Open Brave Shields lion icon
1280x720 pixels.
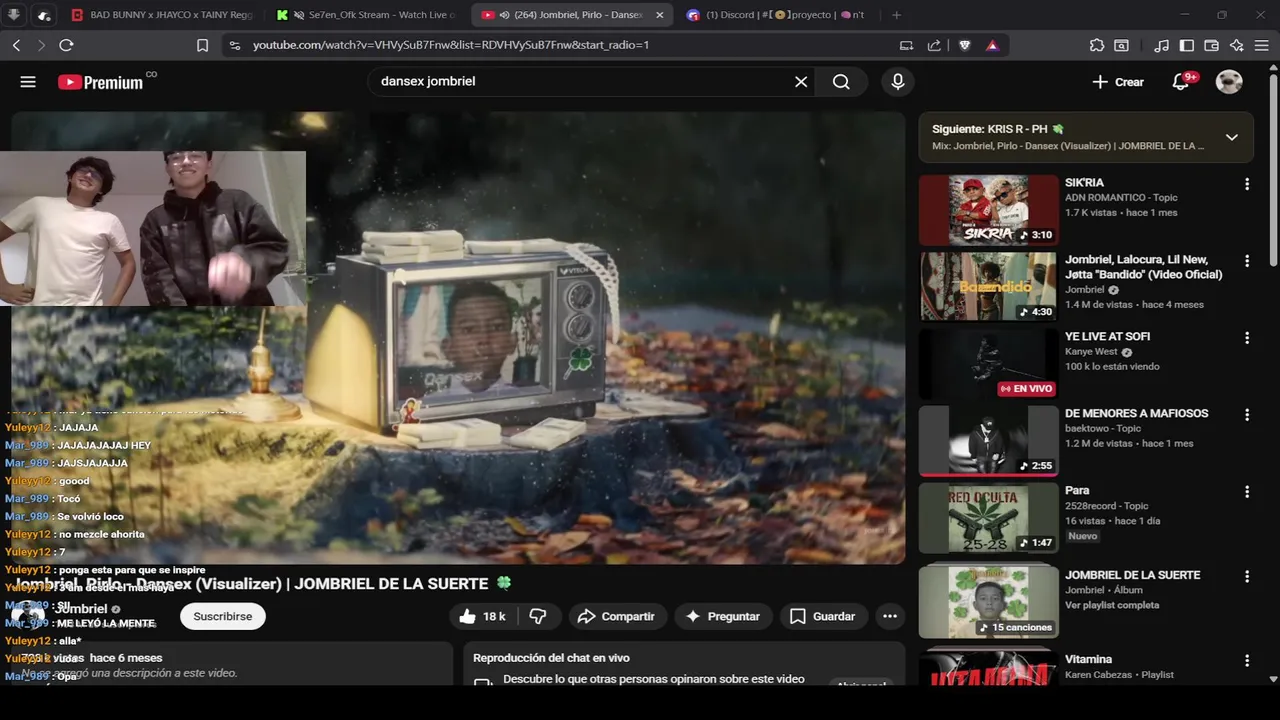click(965, 45)
